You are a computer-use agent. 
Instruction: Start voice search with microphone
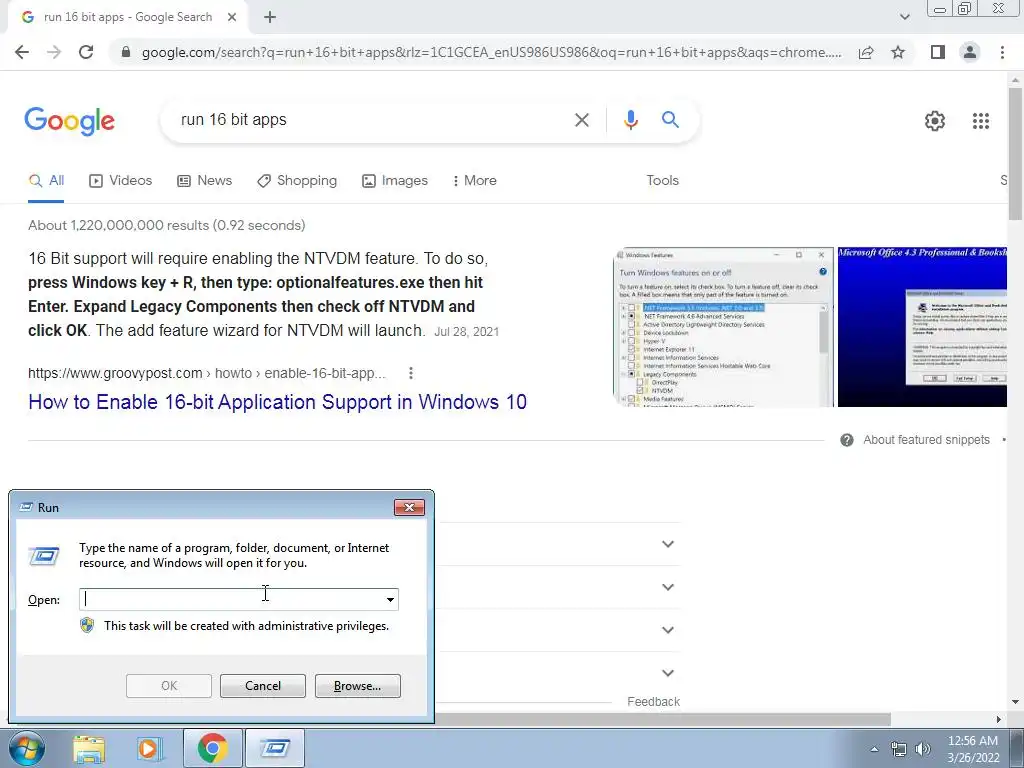(630, 120)
